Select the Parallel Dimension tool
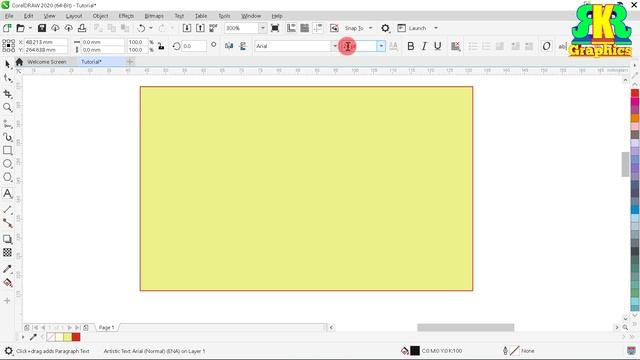The height and width of the screenshot is (360, 640). click(7, 209)
